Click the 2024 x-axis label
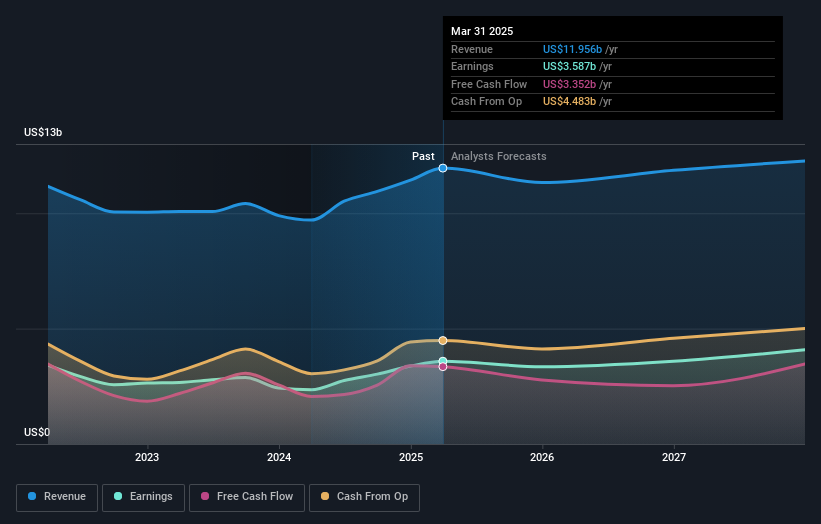 click(279, 458)
